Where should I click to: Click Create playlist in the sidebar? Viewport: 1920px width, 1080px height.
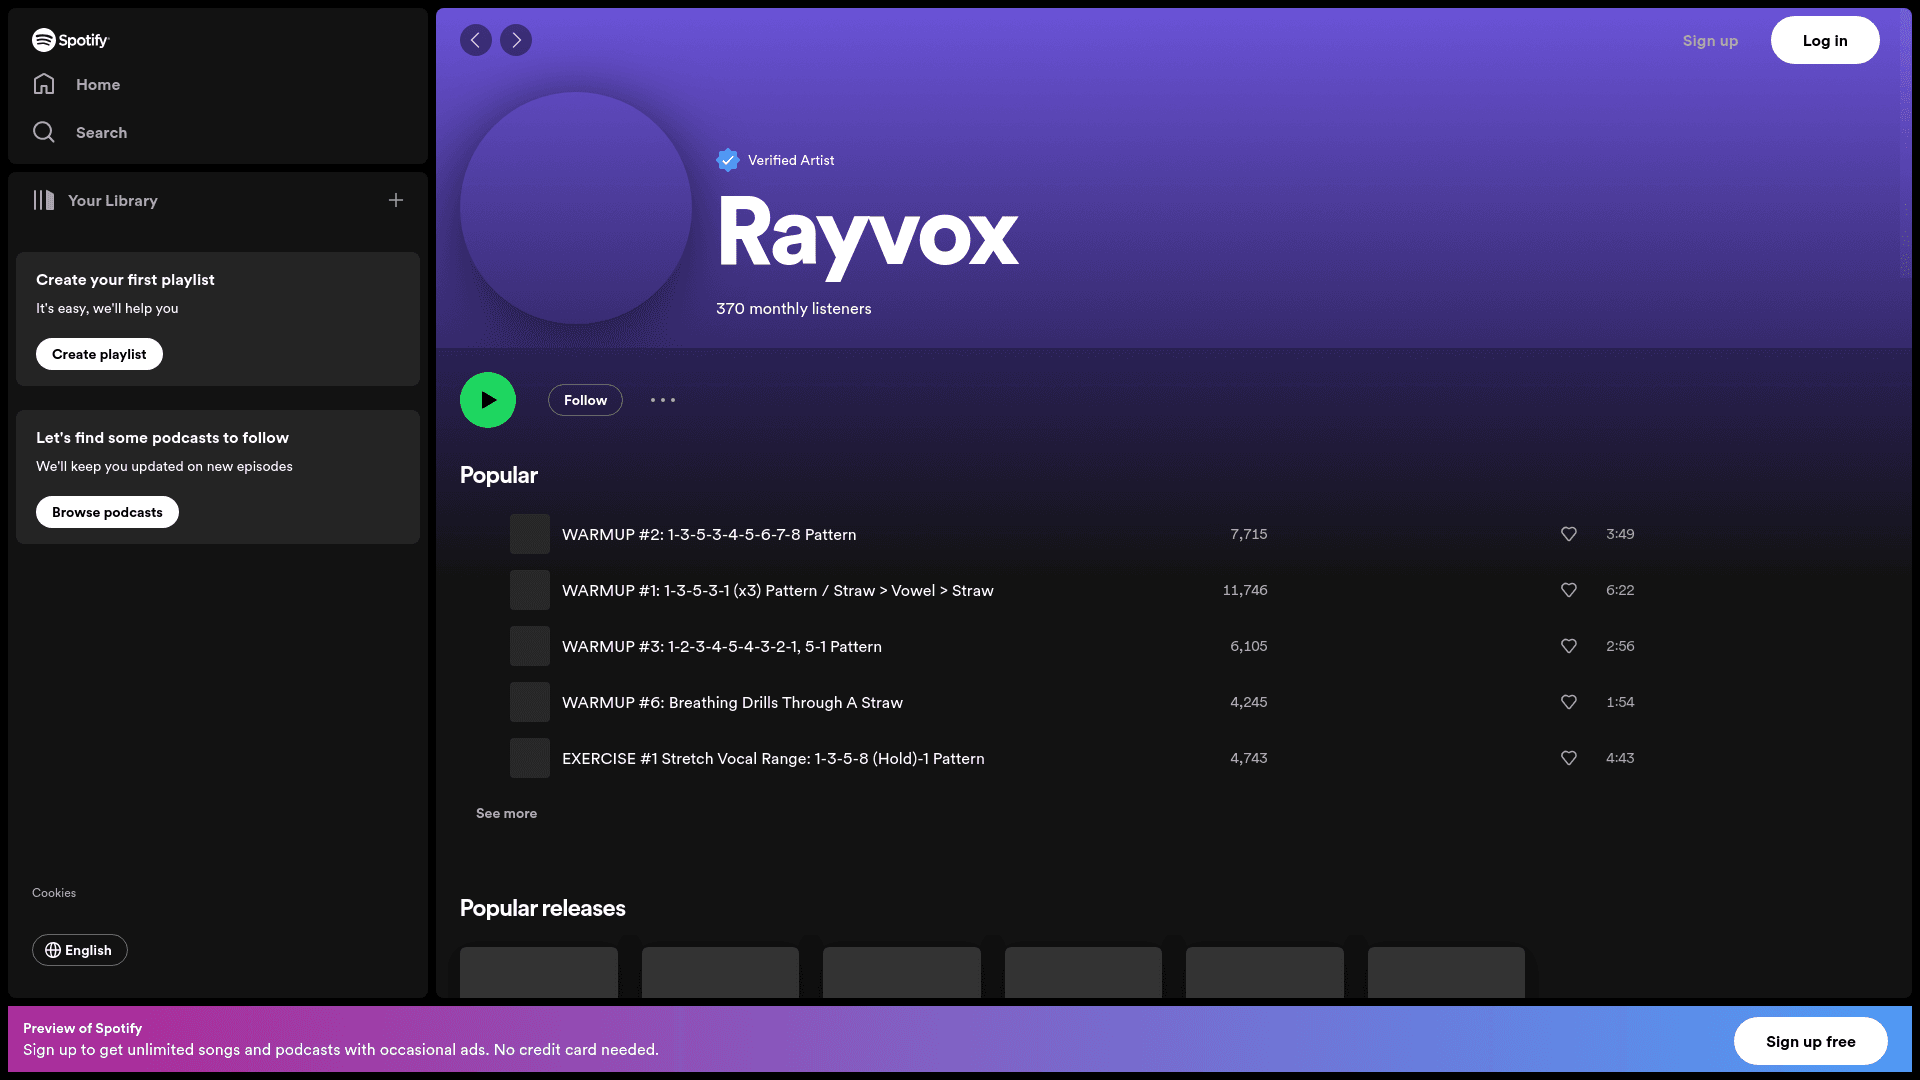coord(99,354)
